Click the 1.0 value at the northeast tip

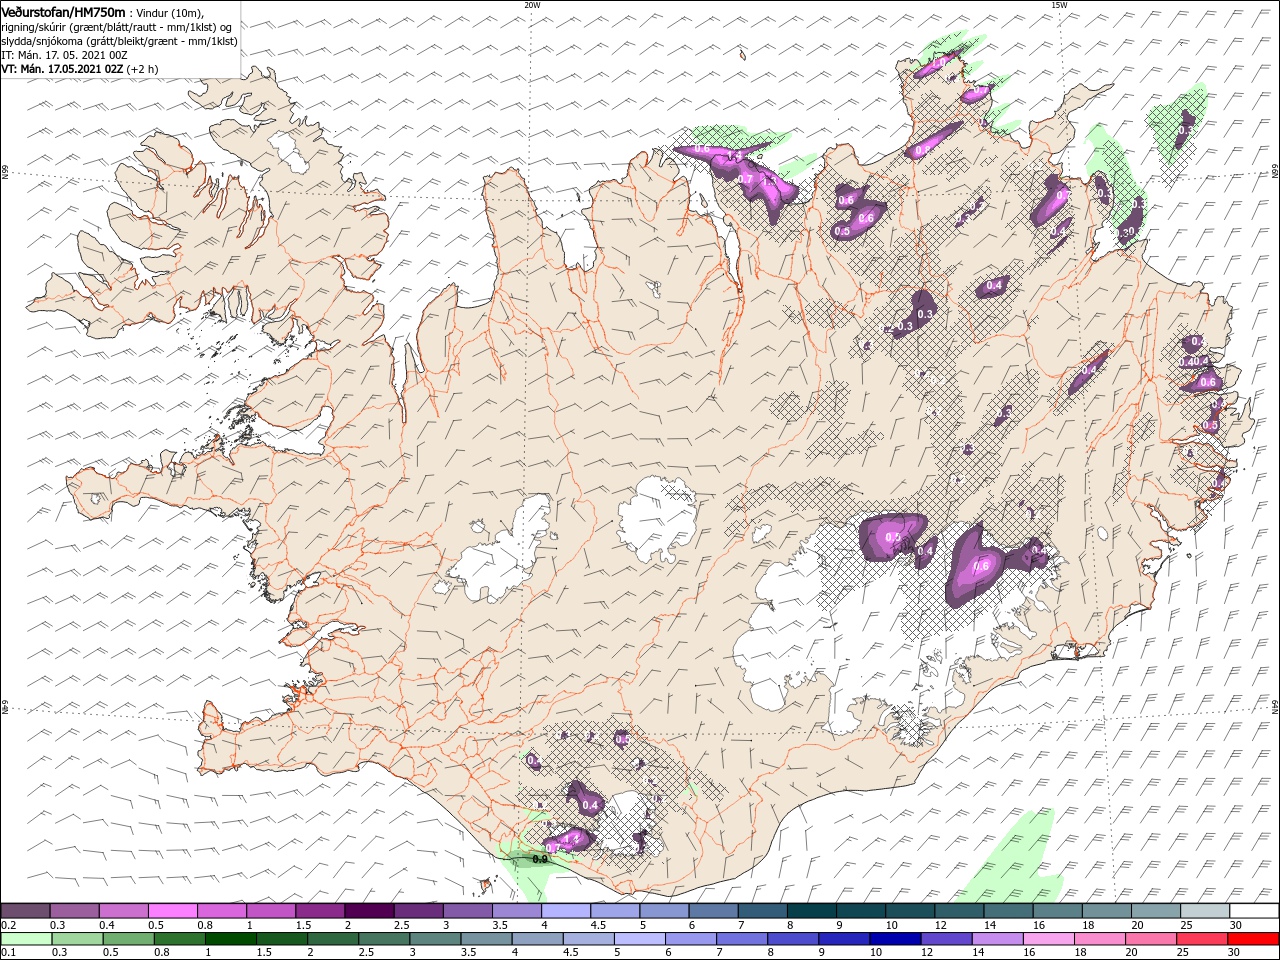click(940, 62)
